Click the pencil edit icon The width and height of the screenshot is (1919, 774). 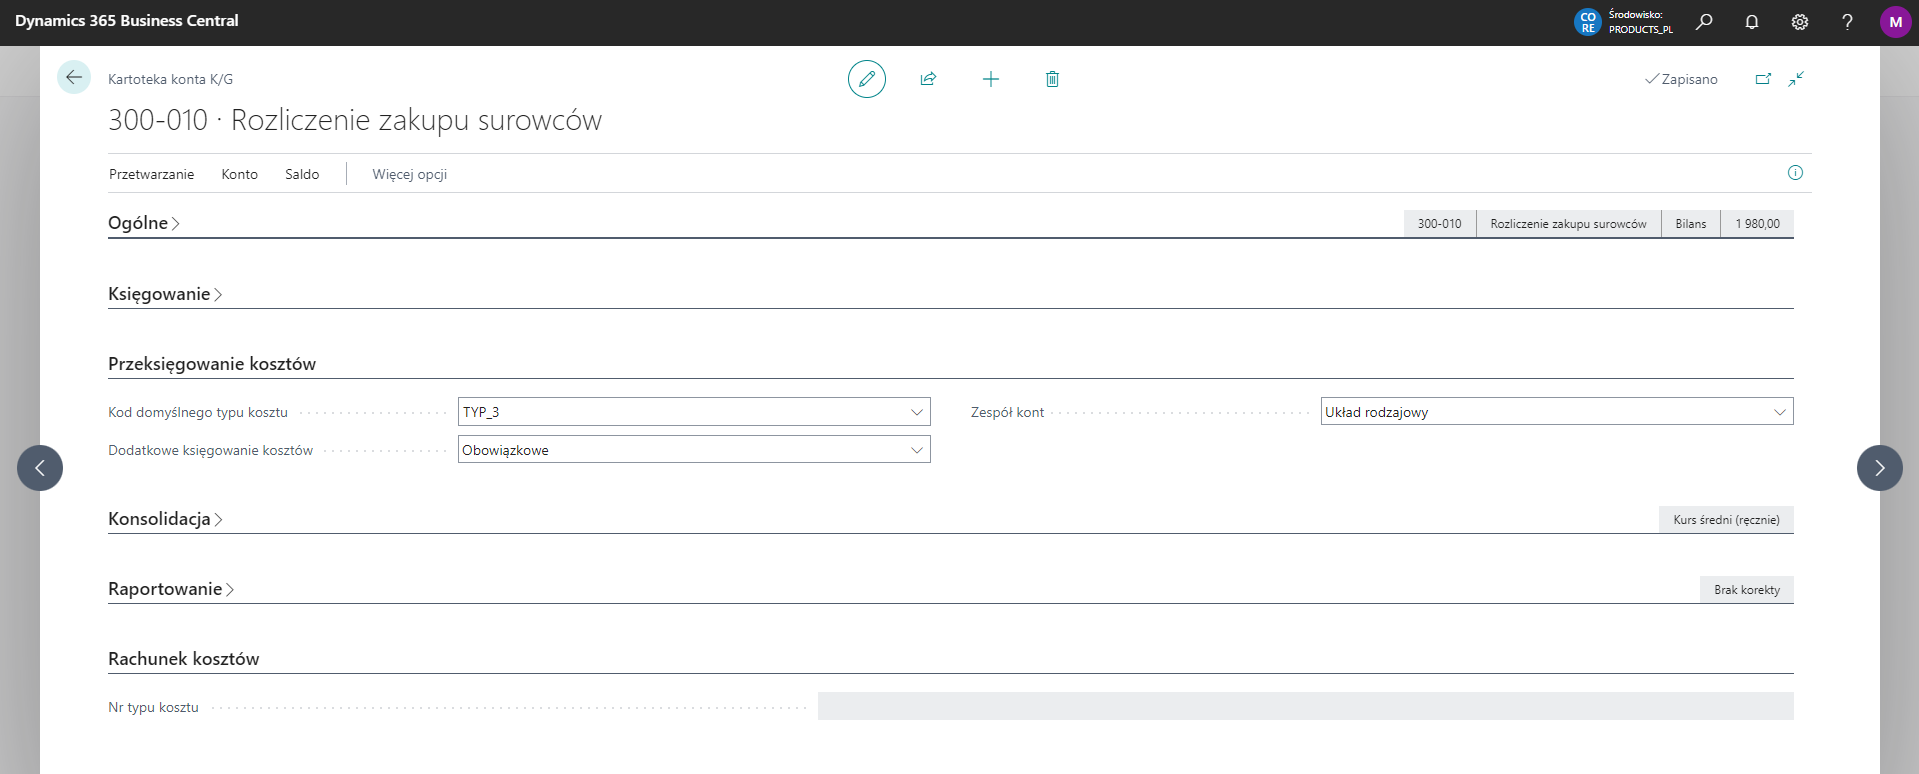(x=866, y=79)
